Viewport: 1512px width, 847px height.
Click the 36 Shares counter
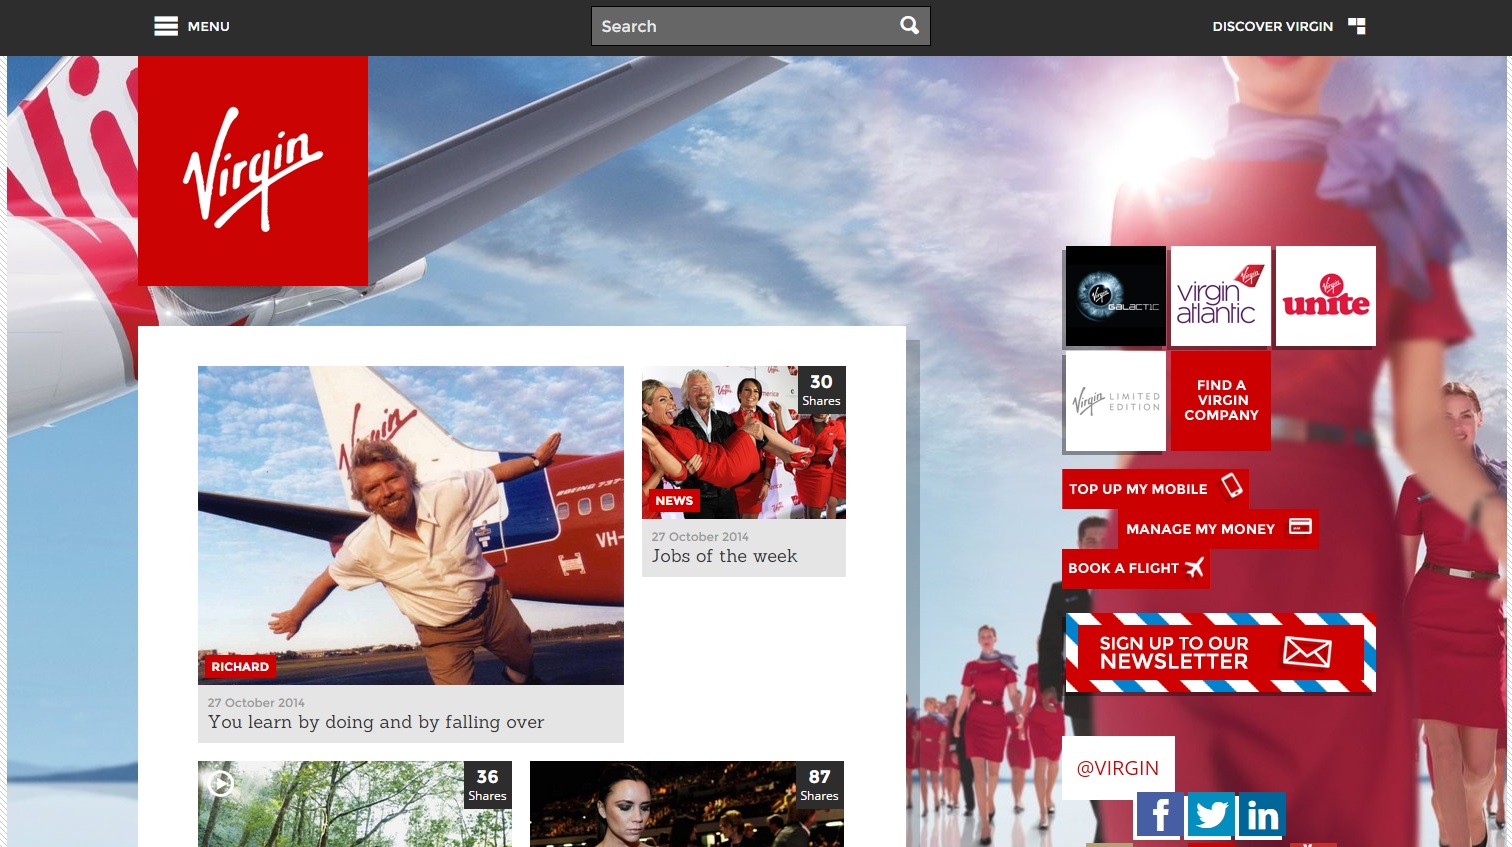487,785
